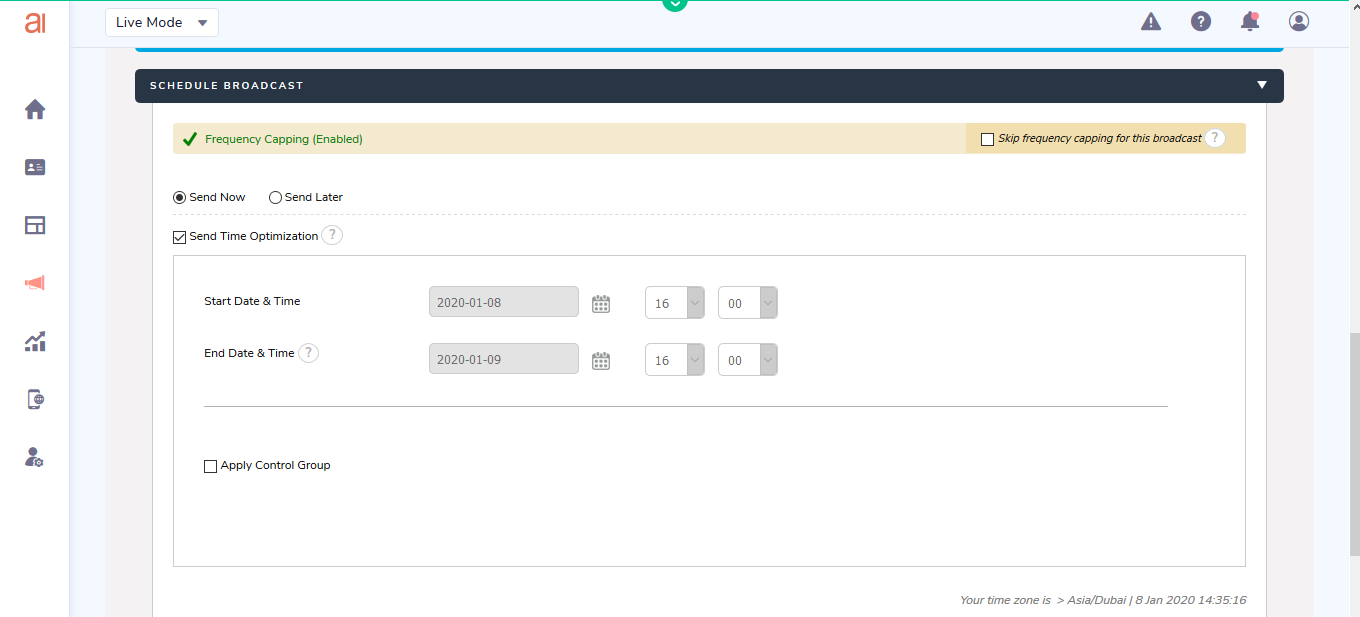Click the Frequency Capping (Enabled) text
The height and width of the screenshot is (617, 1360).
[284, 139]
